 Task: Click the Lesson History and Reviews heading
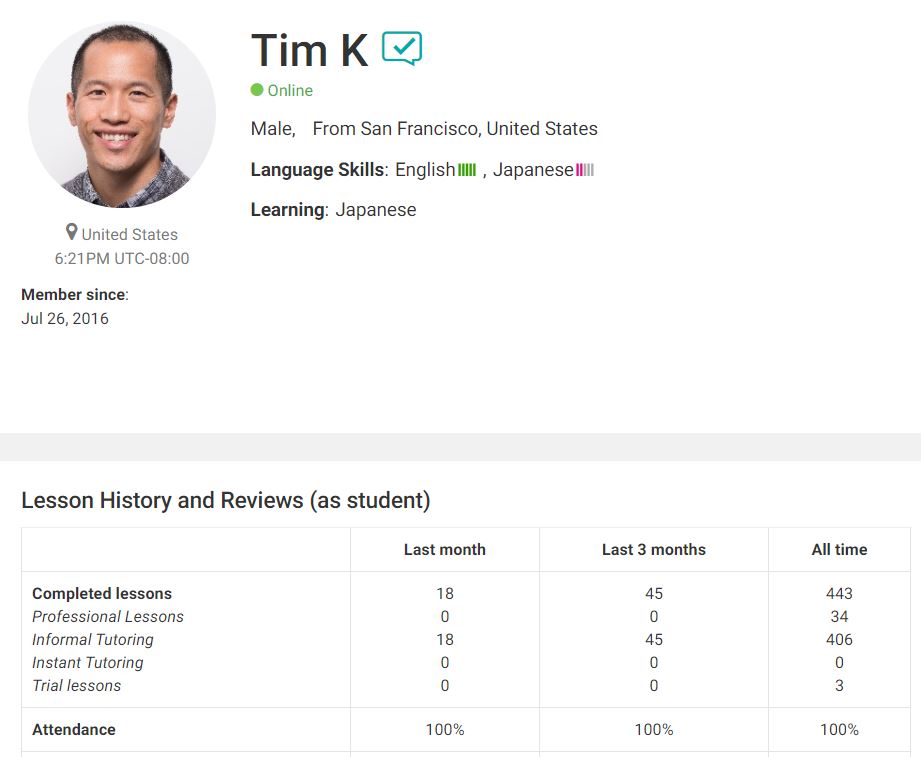pos(226,500)
